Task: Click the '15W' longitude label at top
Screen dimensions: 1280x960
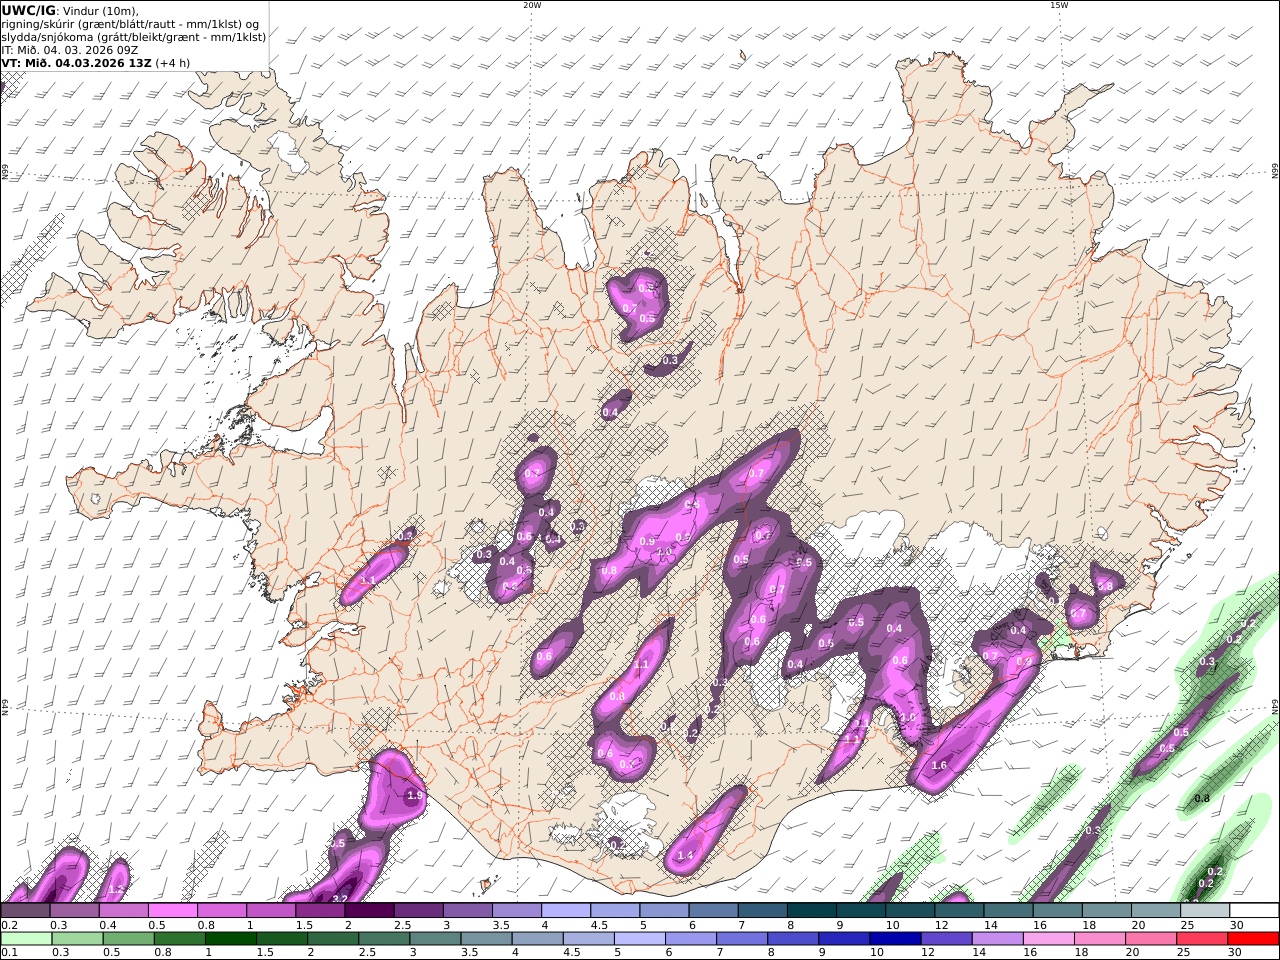Action: pos(1059,5)
